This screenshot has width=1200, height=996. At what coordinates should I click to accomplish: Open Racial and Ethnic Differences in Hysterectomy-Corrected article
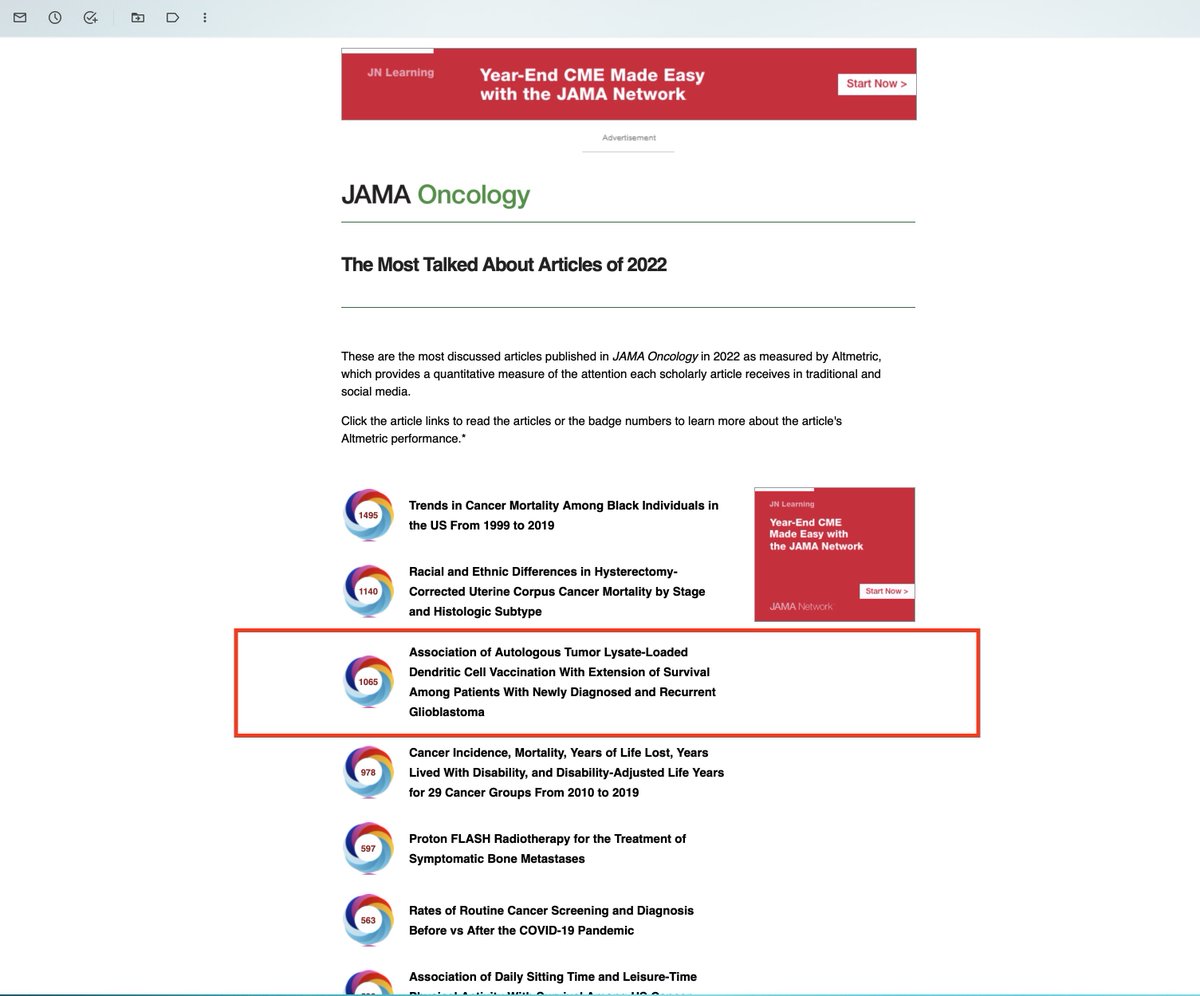tap(557, 591)
